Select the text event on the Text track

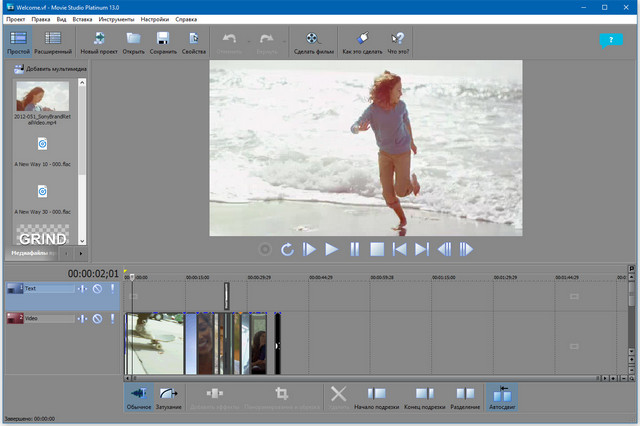coord(227,296)
